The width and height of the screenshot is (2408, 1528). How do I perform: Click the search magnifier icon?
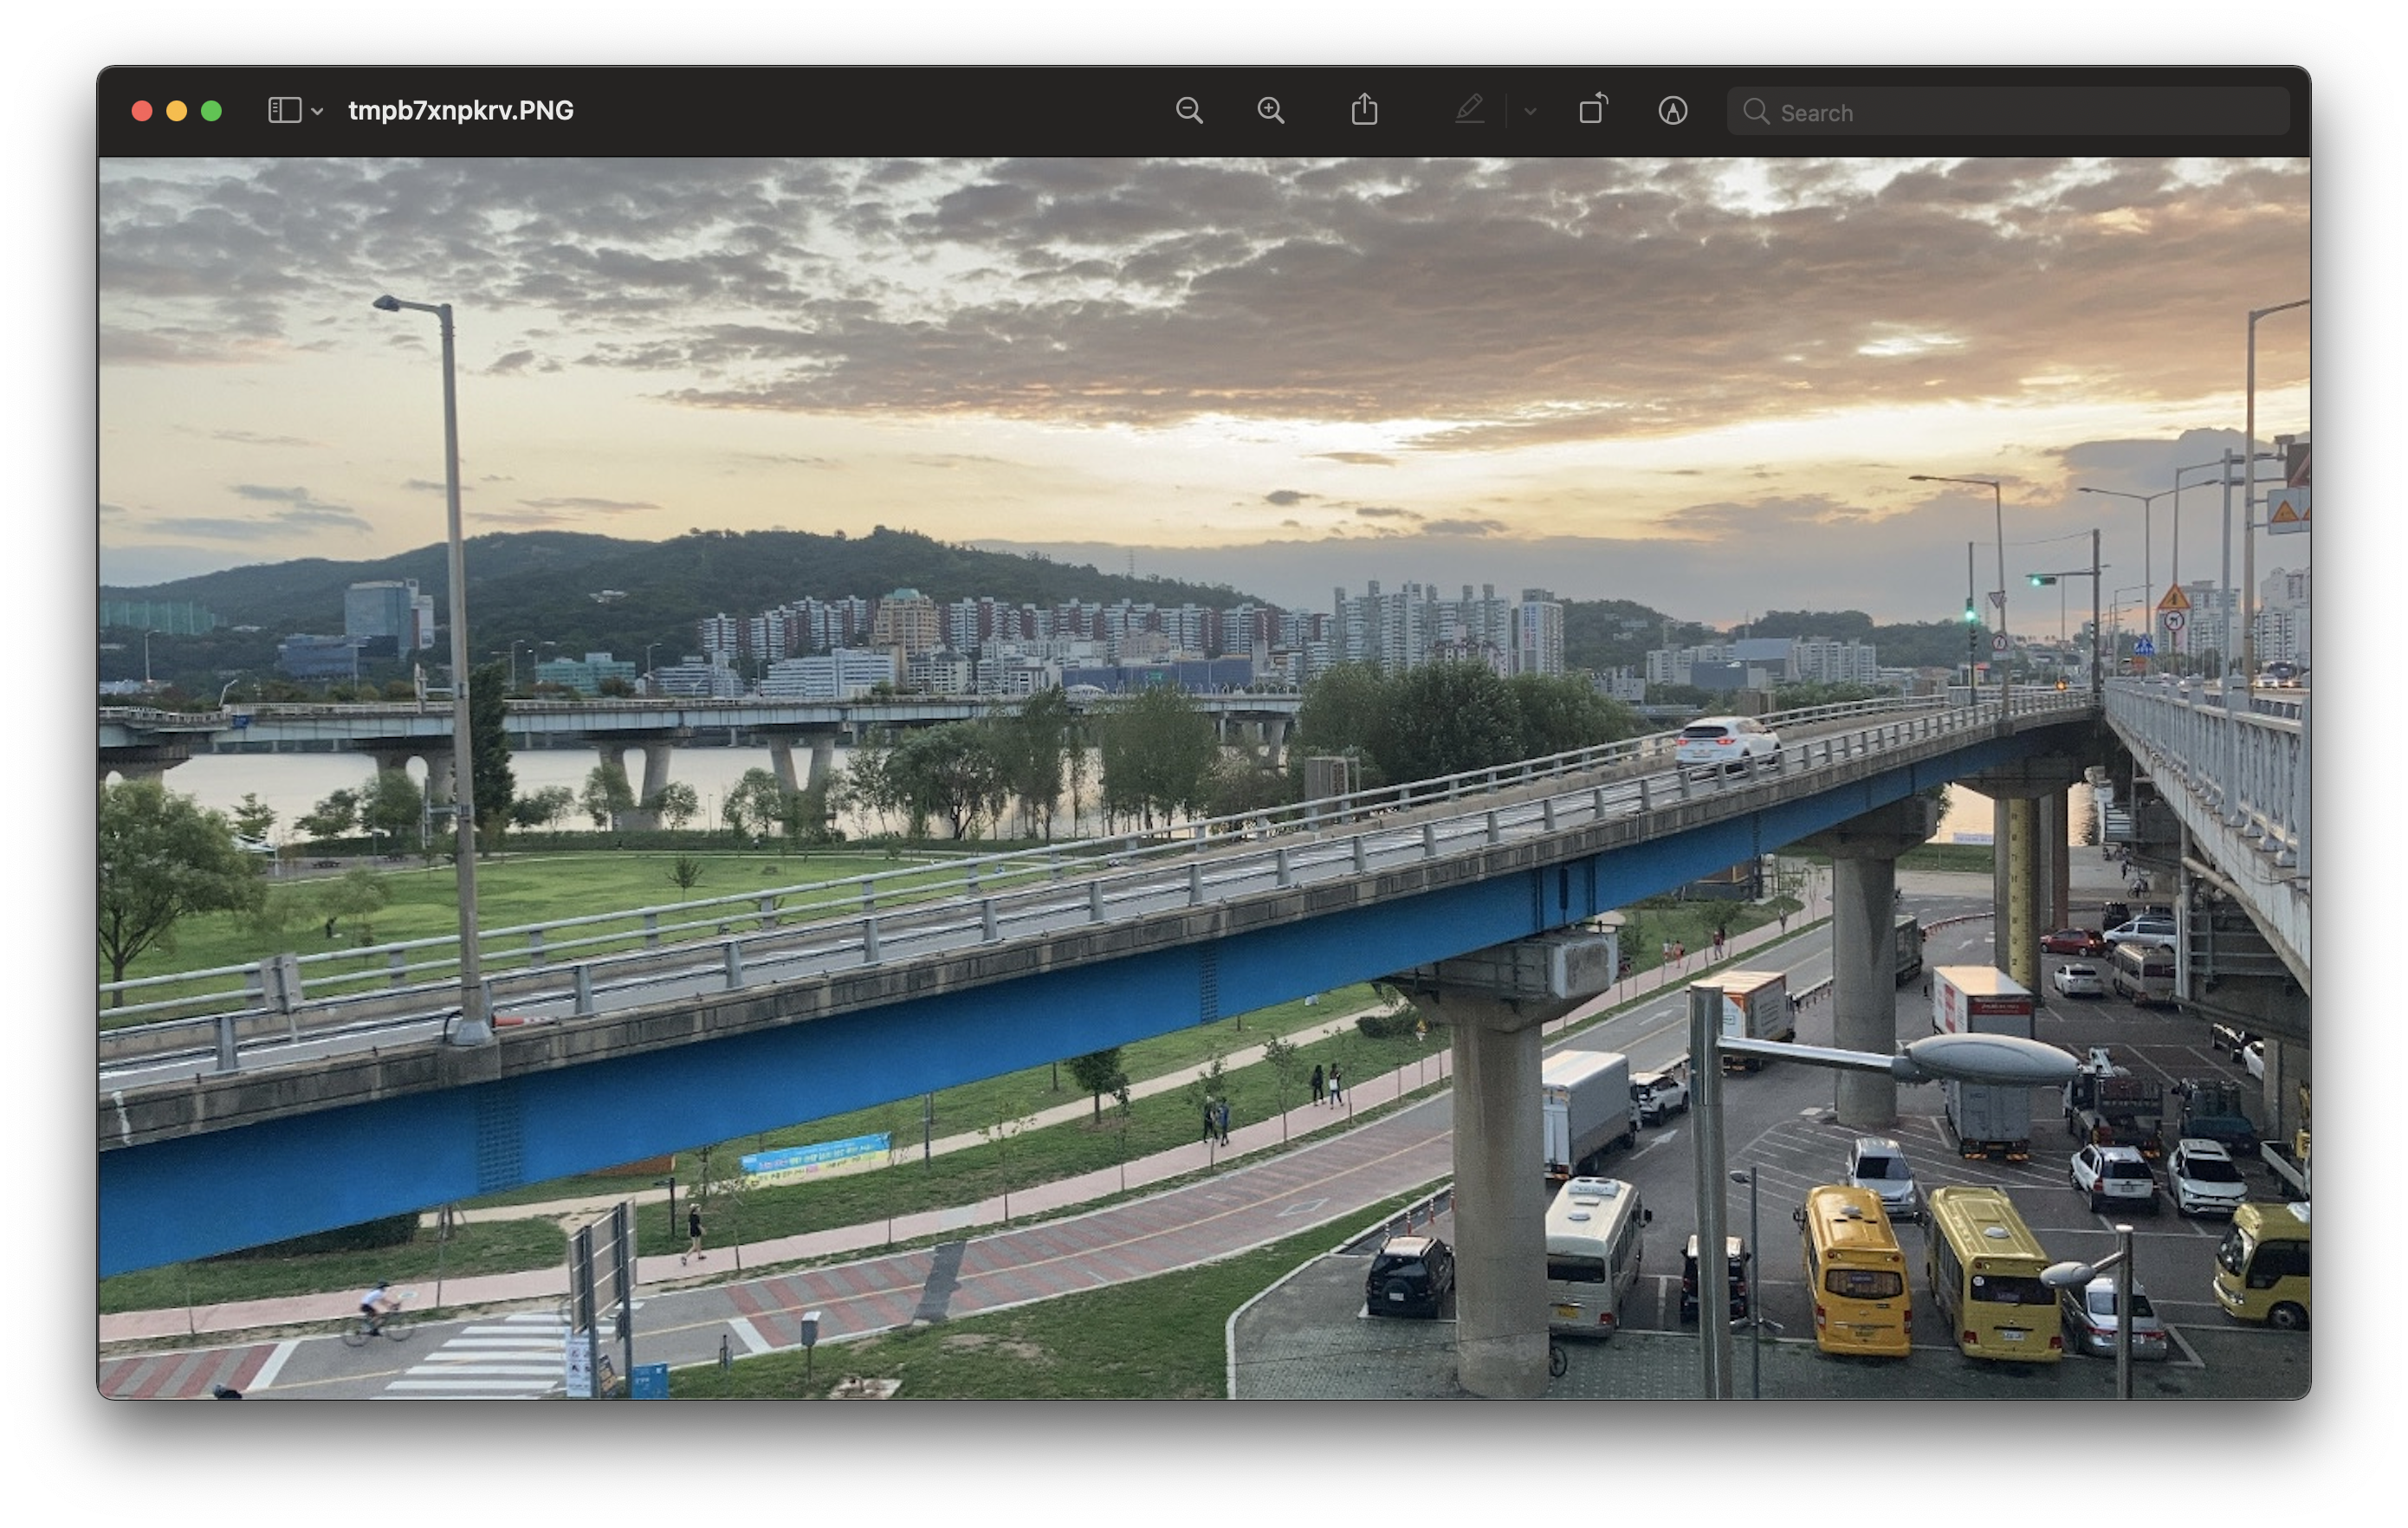tap(1756, 111)
